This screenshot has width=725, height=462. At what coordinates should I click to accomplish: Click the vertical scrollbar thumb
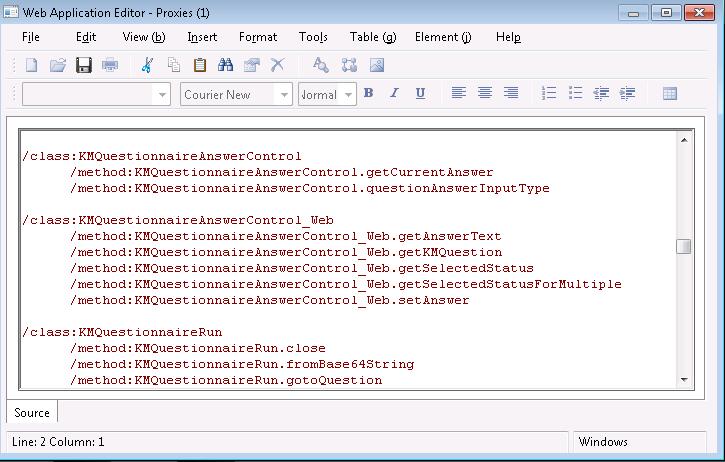click(x=684, y=246)
